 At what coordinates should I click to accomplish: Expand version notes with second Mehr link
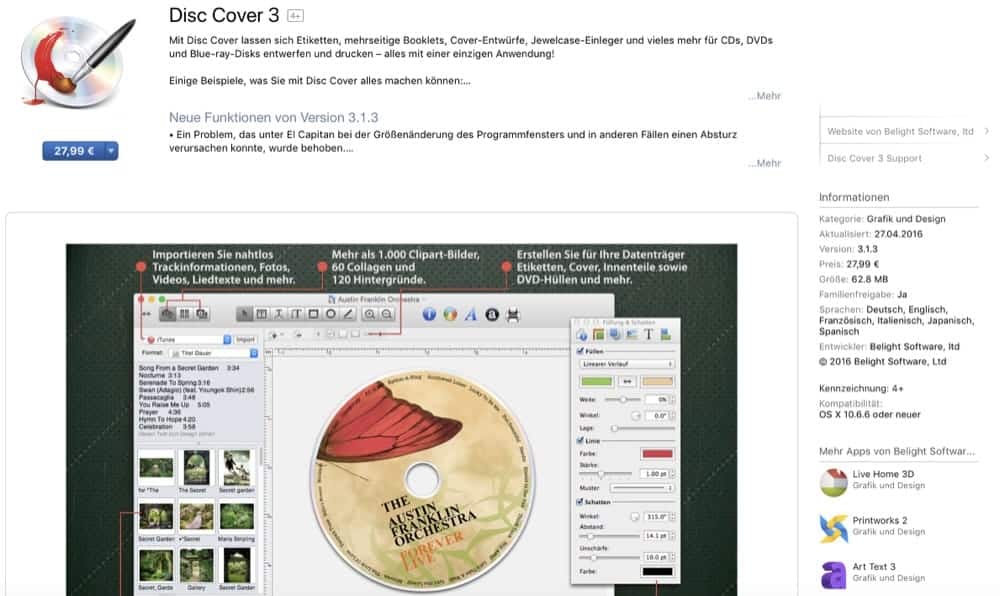point(765,163)
